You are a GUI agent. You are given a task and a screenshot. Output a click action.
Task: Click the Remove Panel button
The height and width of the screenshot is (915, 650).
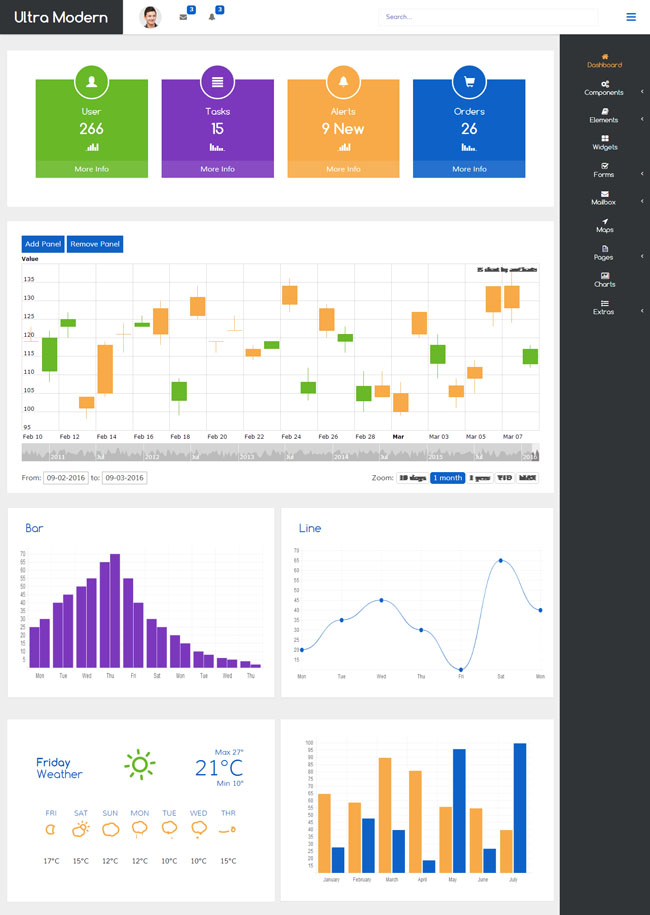click(95, 244)
